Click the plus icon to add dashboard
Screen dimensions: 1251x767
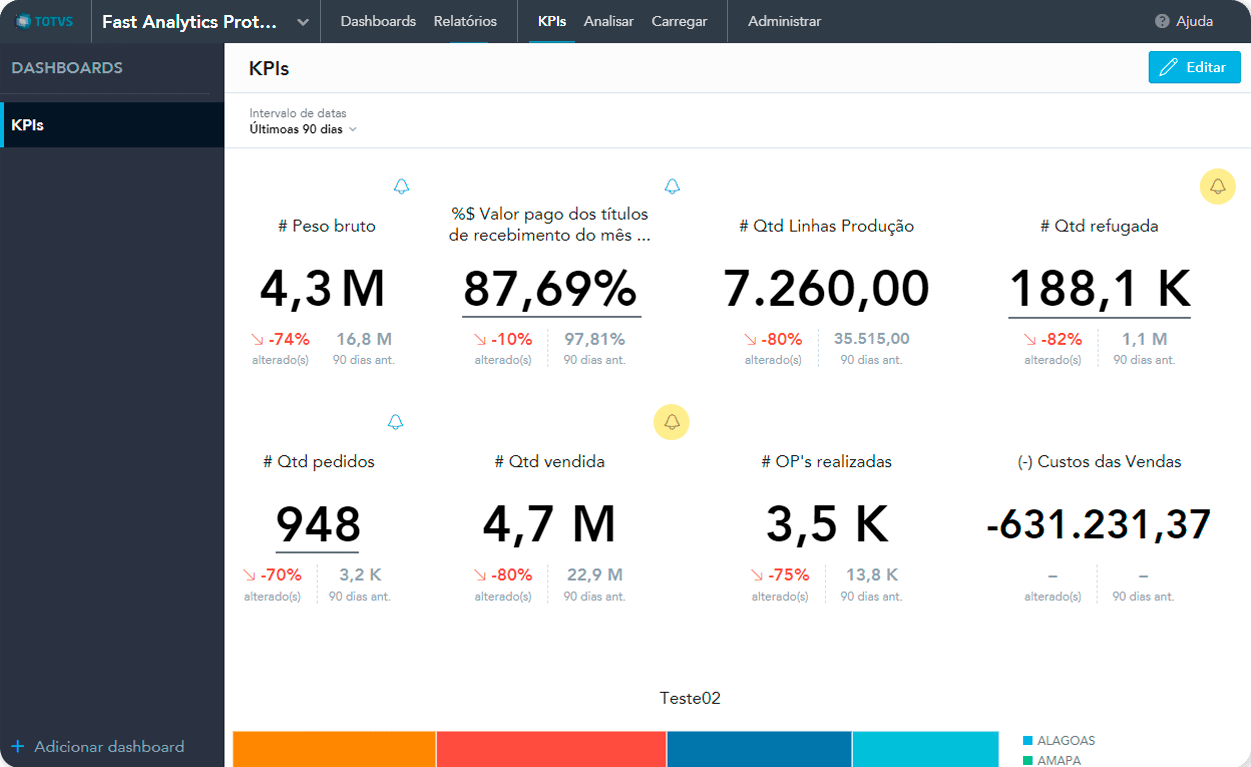coord(17,746)
